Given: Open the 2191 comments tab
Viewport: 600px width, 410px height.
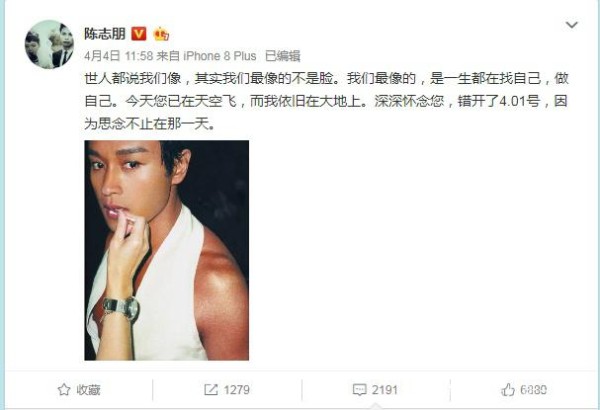Looking at the screenshot, I should pyautogui.click(x=385, y=390).
